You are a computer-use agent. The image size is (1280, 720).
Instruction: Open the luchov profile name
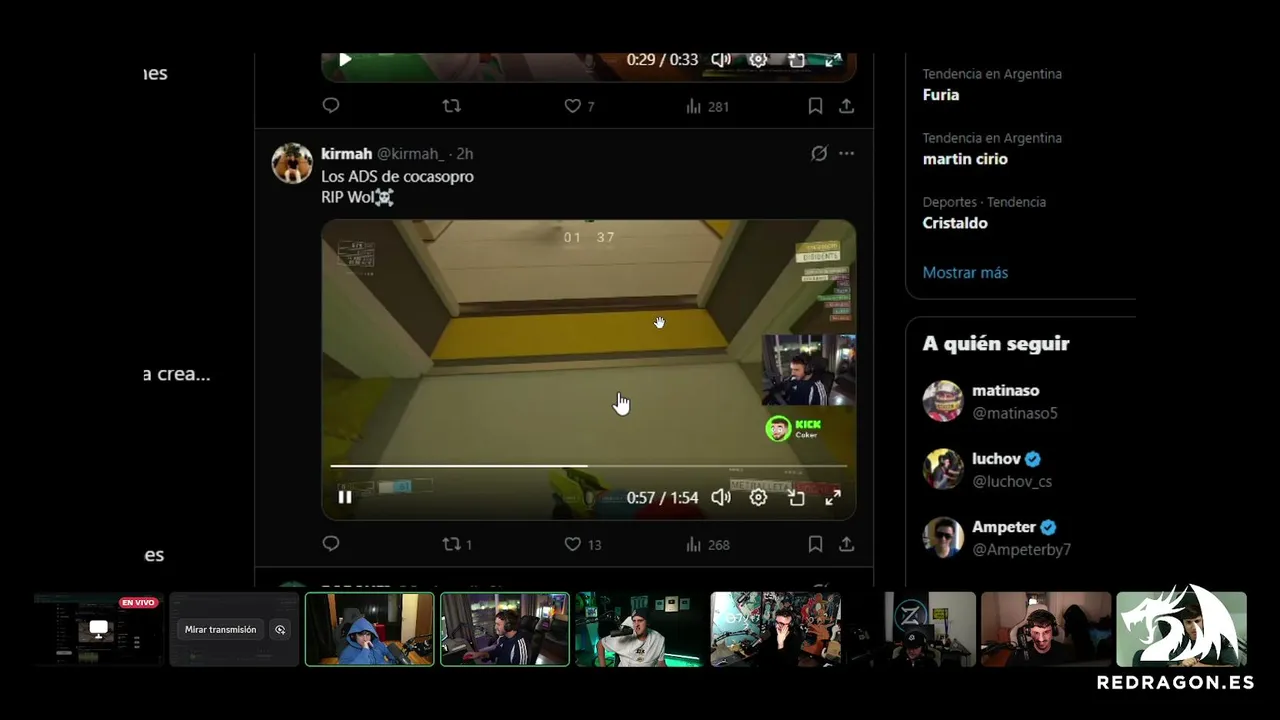(x=996, y=459)
